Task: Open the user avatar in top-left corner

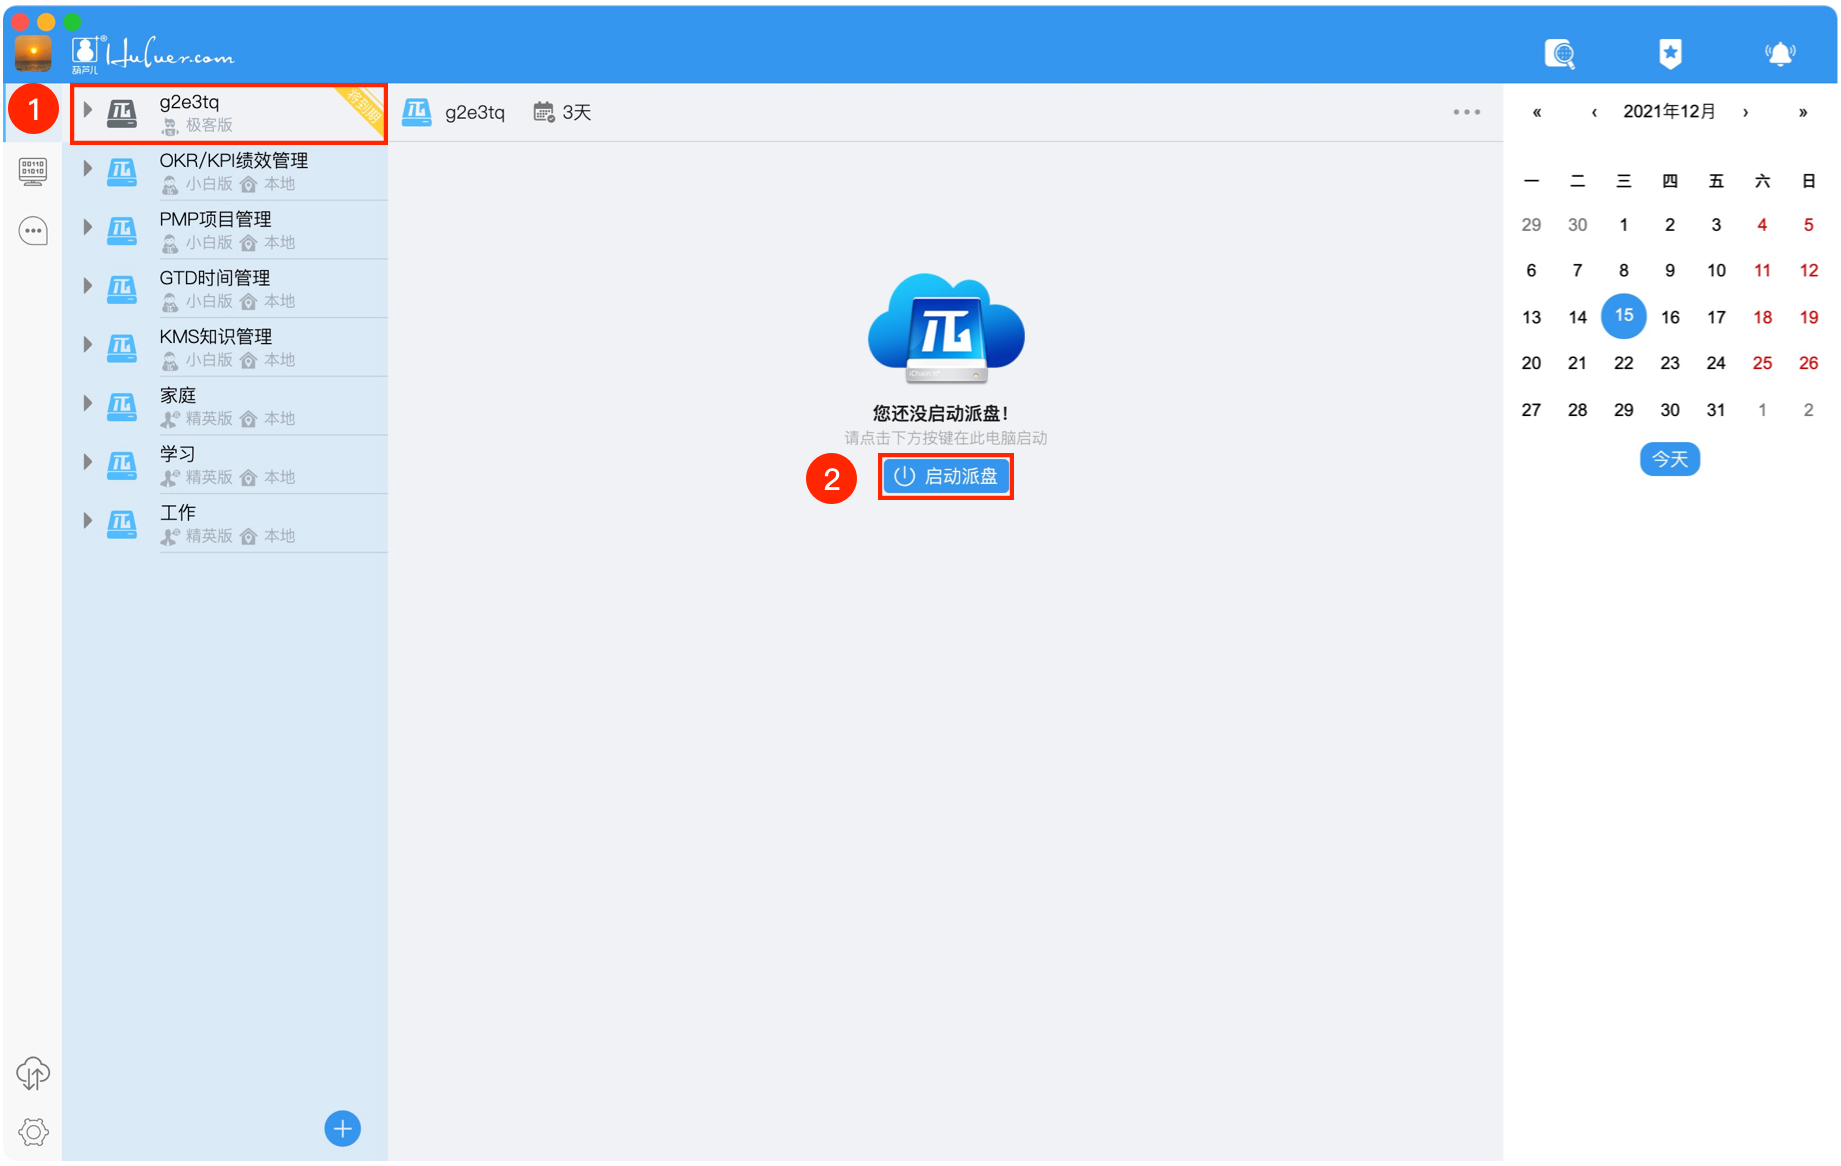Action: click(33, 53)
